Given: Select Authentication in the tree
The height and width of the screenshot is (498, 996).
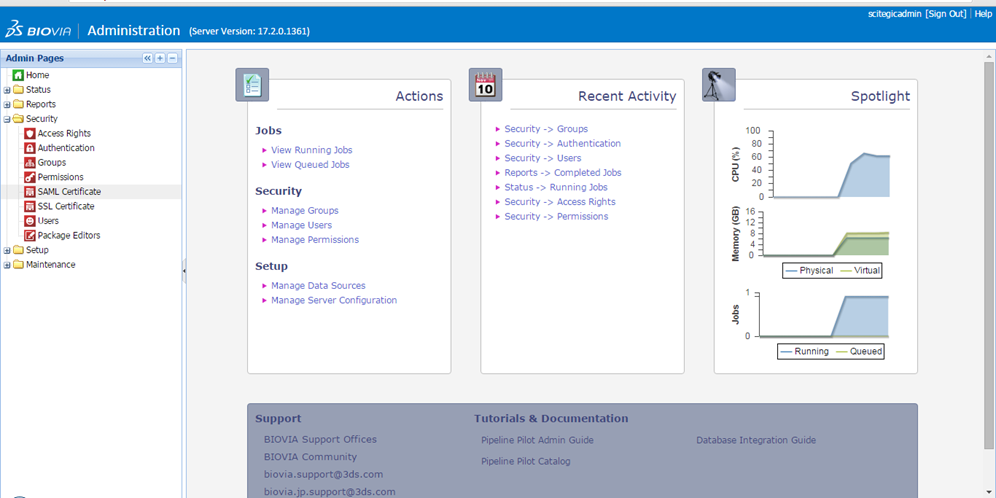Looking at the screenshot, I should (66, 148).
